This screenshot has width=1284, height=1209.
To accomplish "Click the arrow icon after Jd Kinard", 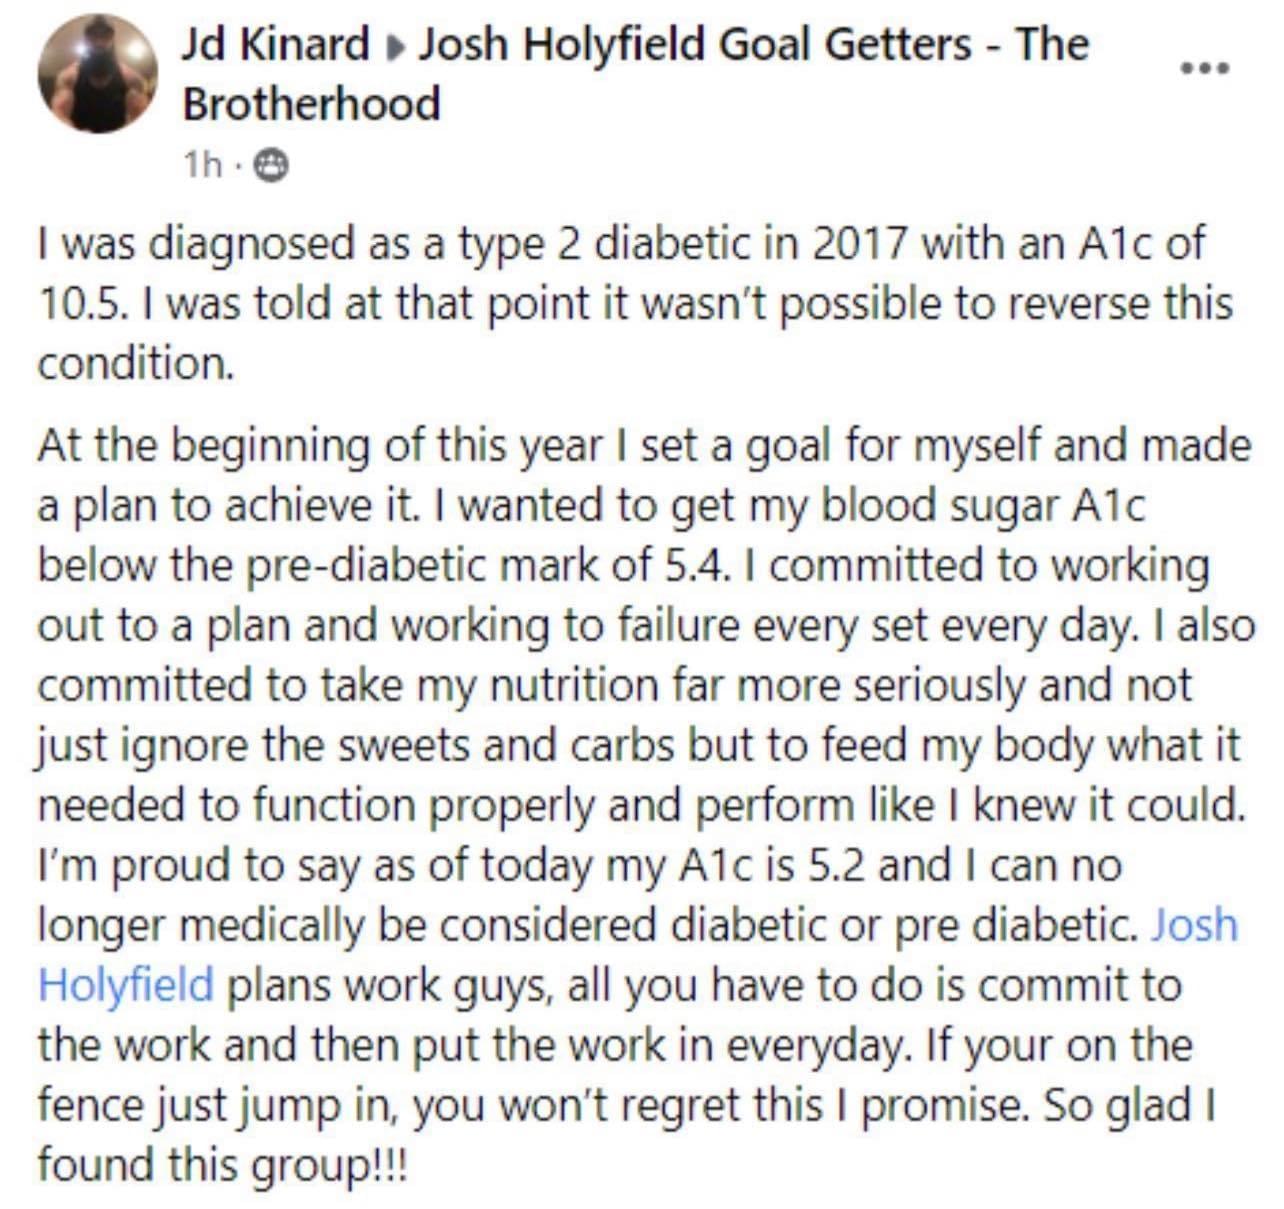I will coord(395,46).
